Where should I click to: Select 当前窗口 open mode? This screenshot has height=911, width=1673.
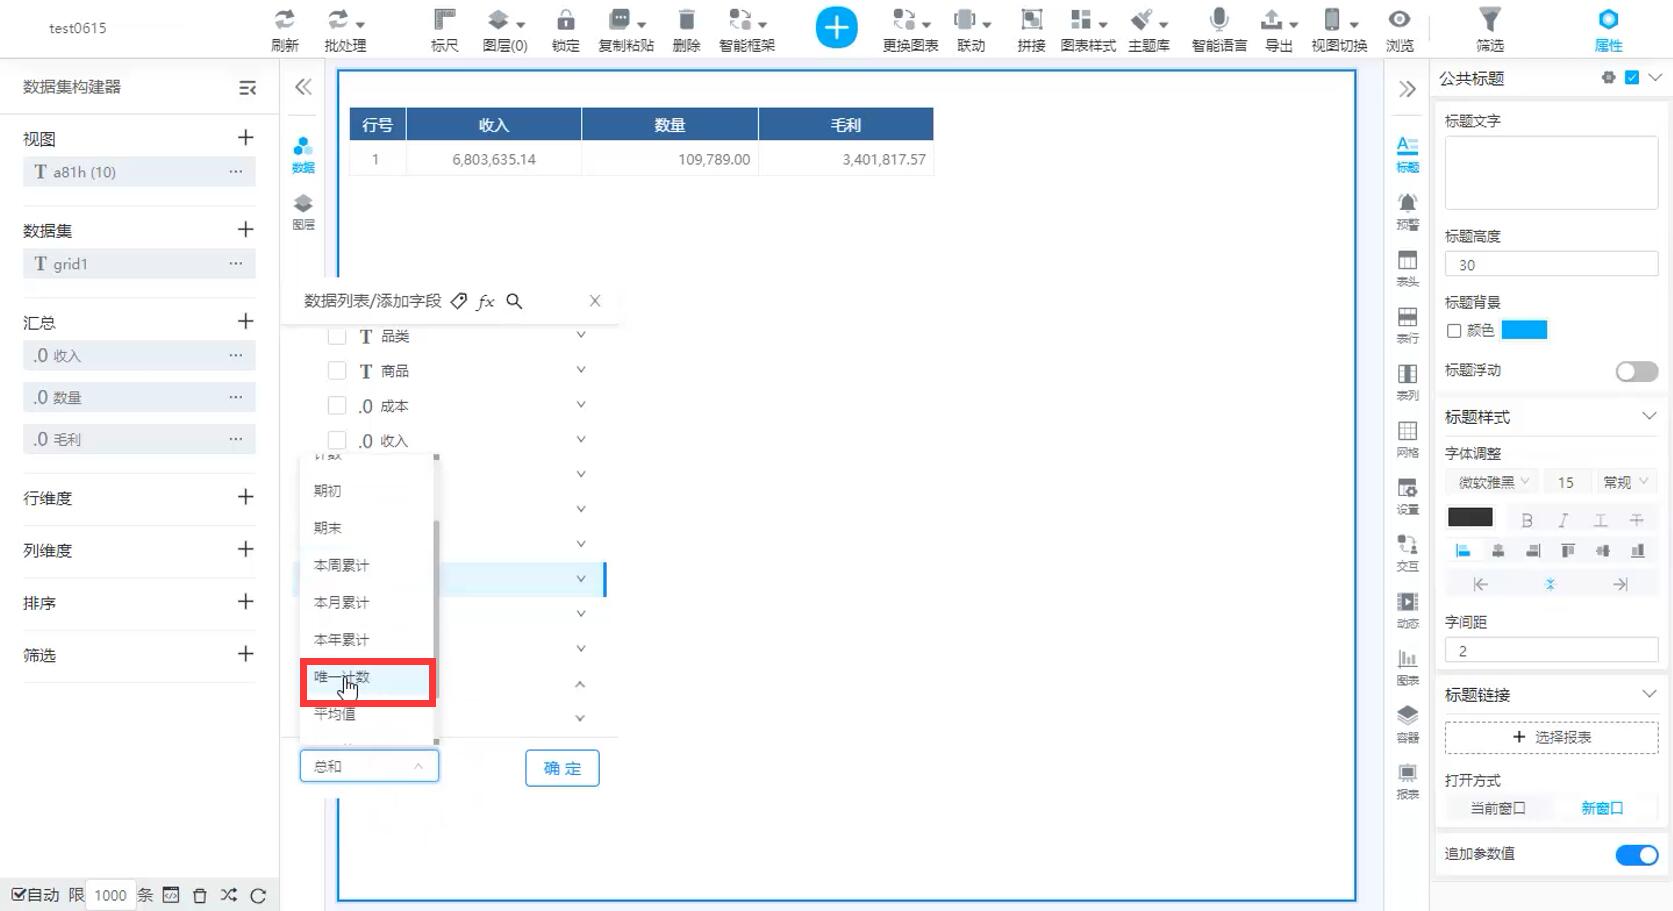point(1498,808)
